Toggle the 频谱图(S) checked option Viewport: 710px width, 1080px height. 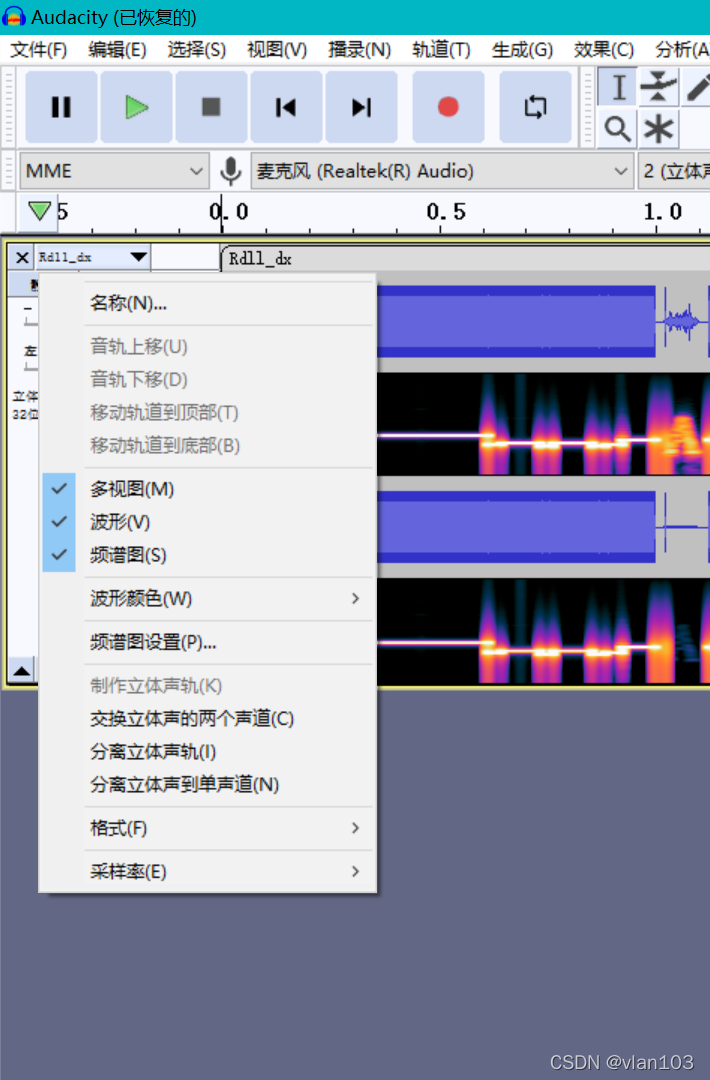207,555
